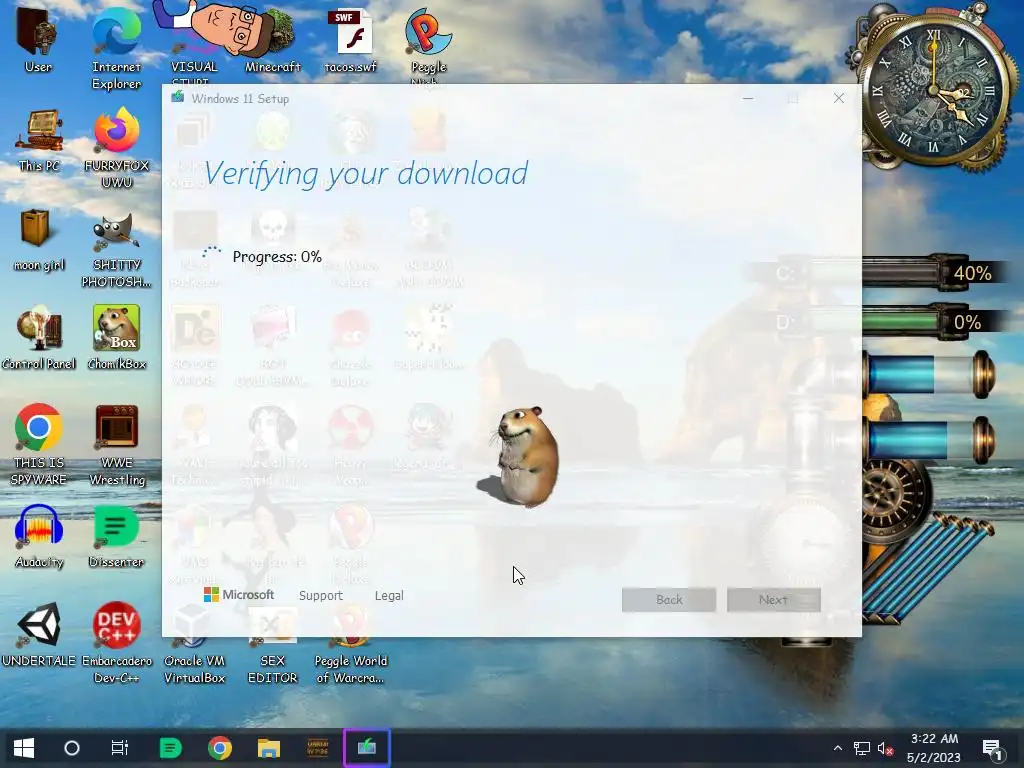Open Task View on the taskbar

pos(120,748)
